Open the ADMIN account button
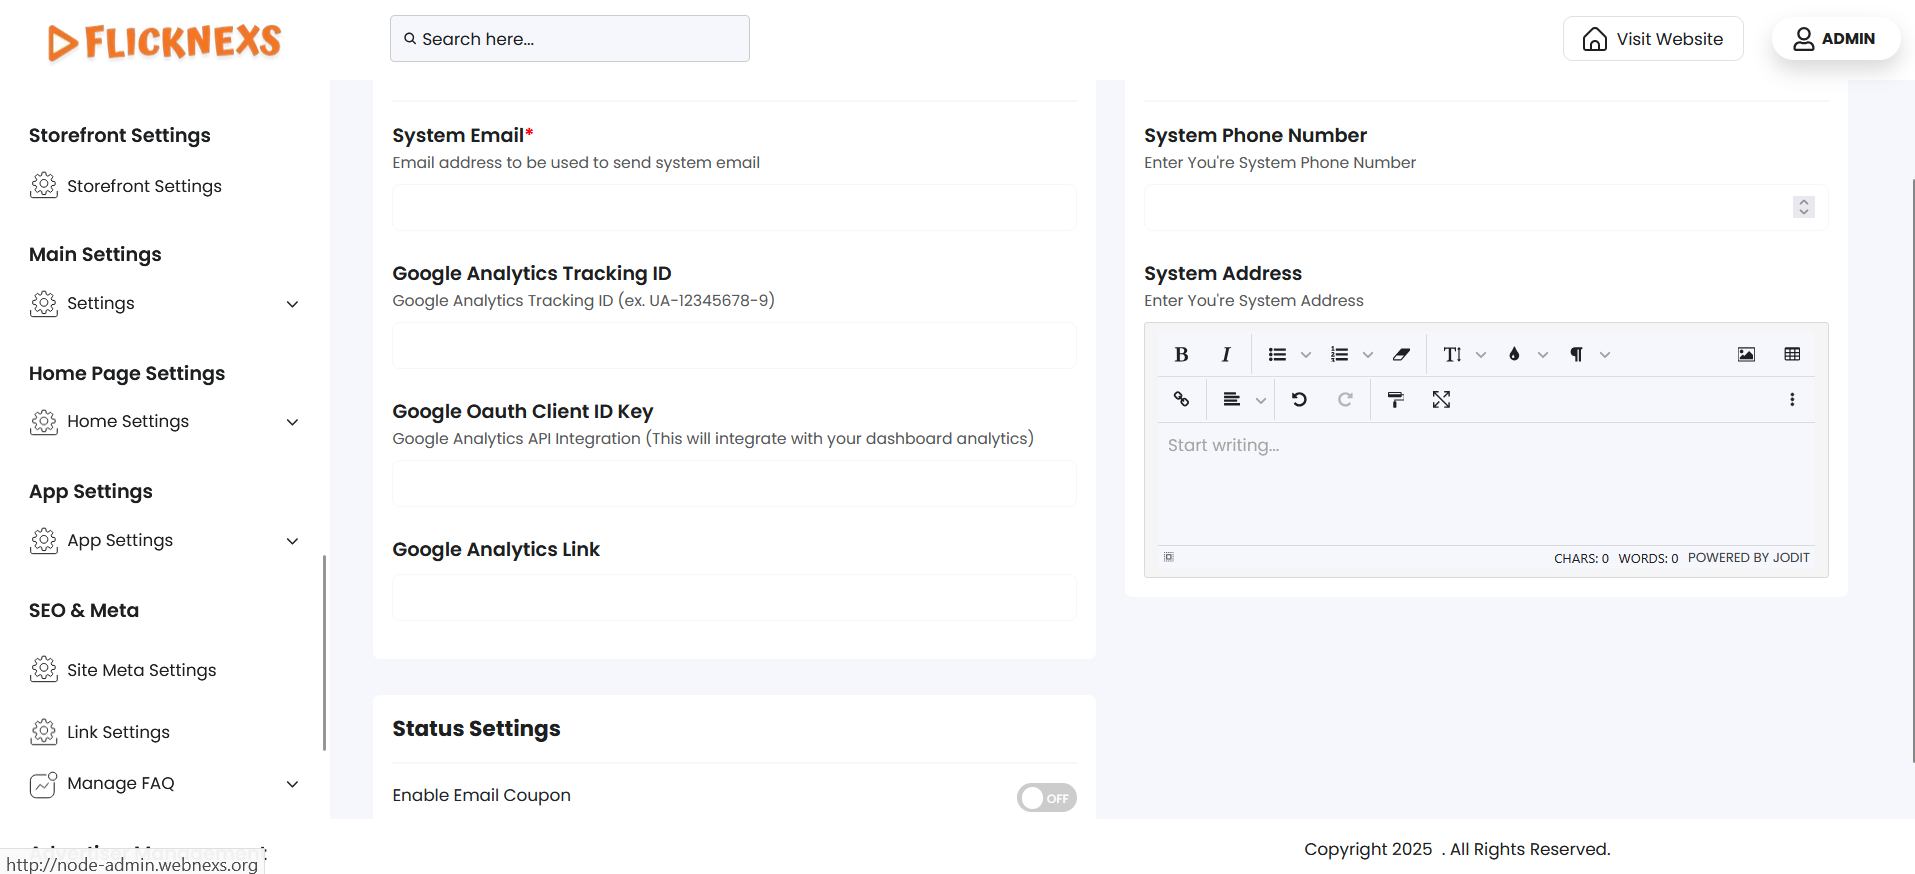 pos(1835,39)
